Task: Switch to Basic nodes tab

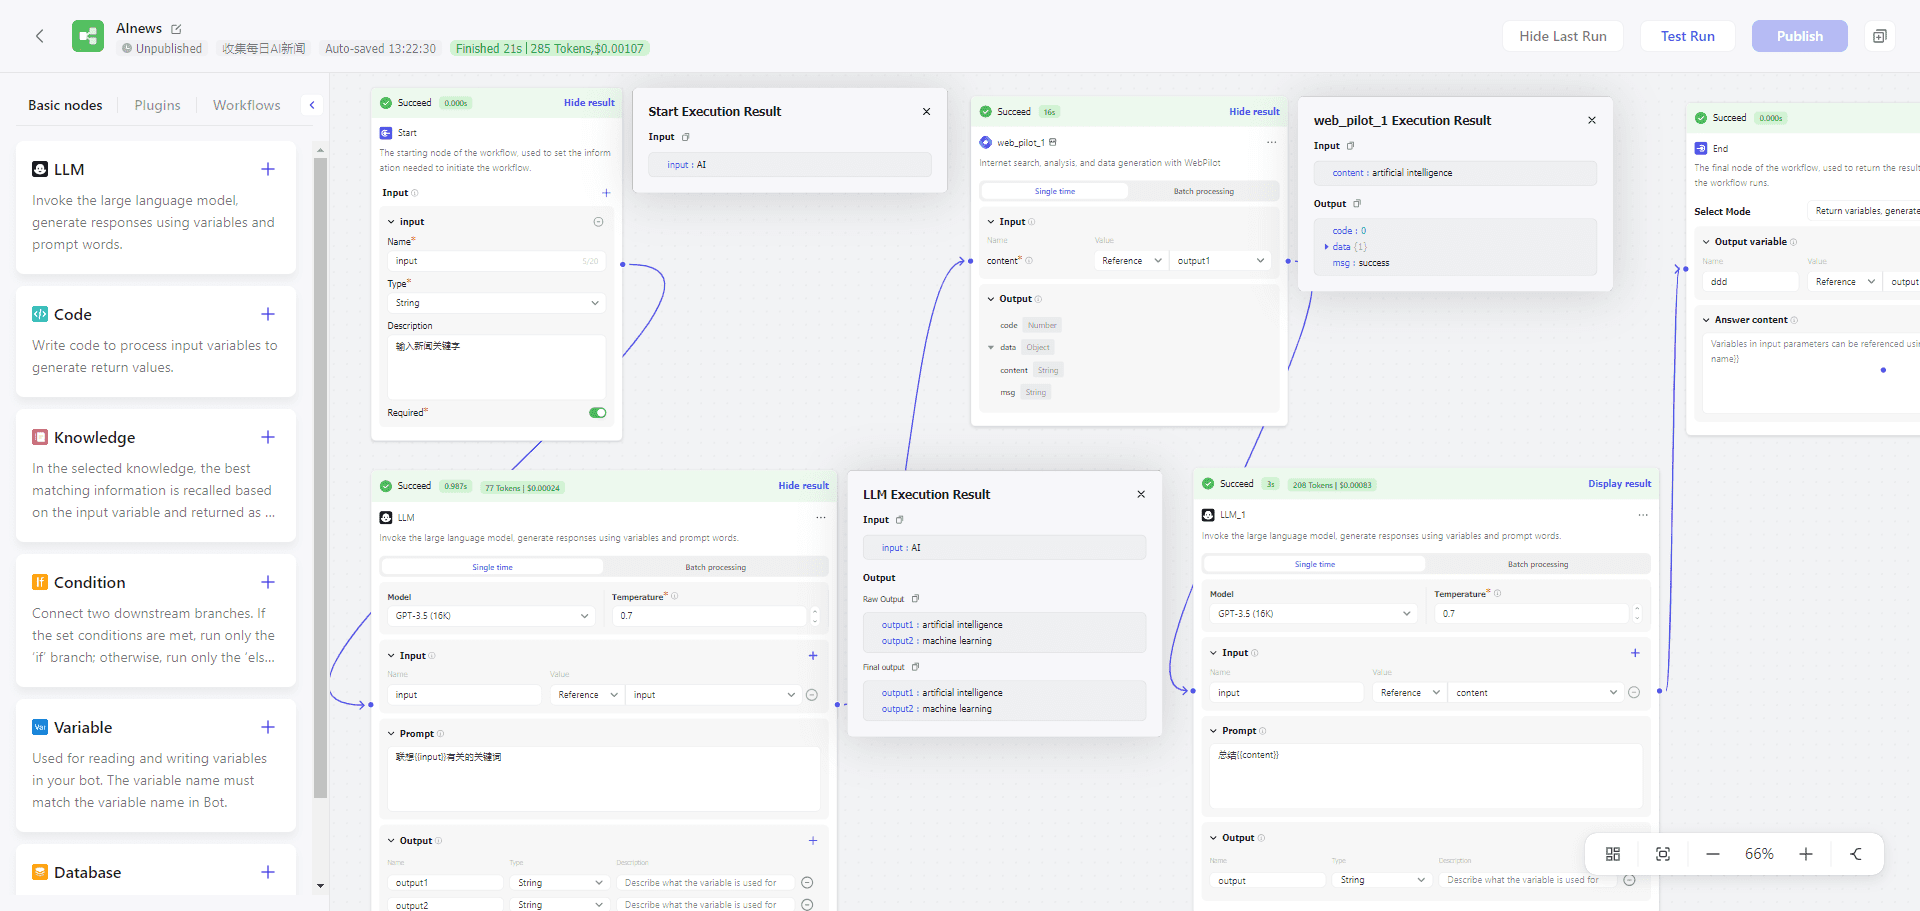Action: click(x=65, y=105)
